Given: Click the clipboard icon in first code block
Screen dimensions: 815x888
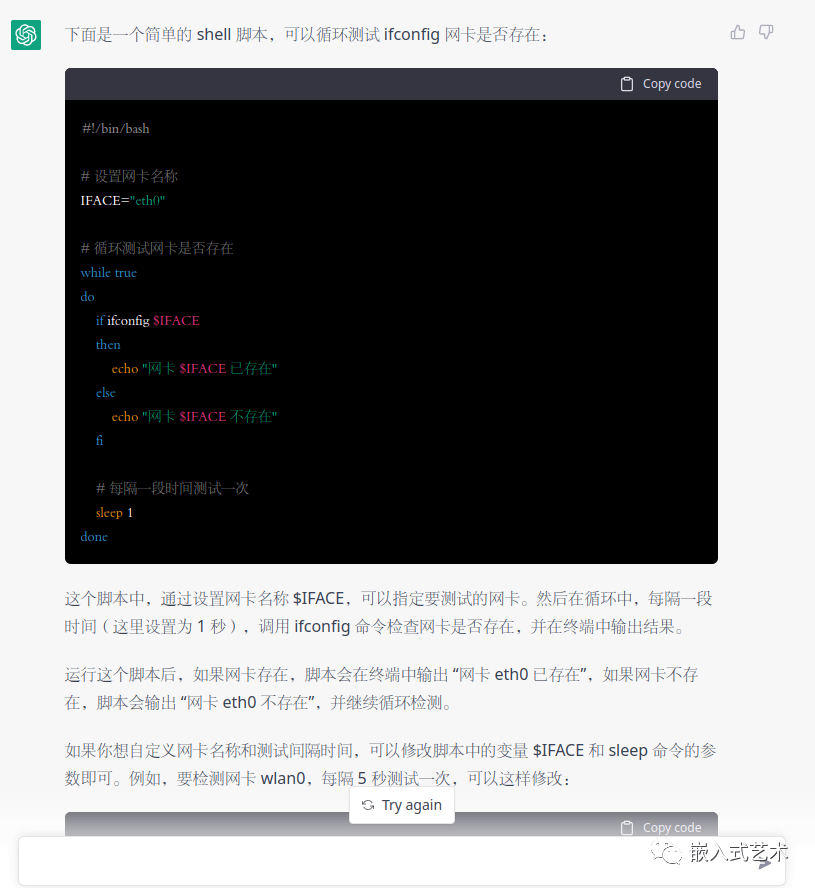Looking at the screenshot, I should coord(626,84).
